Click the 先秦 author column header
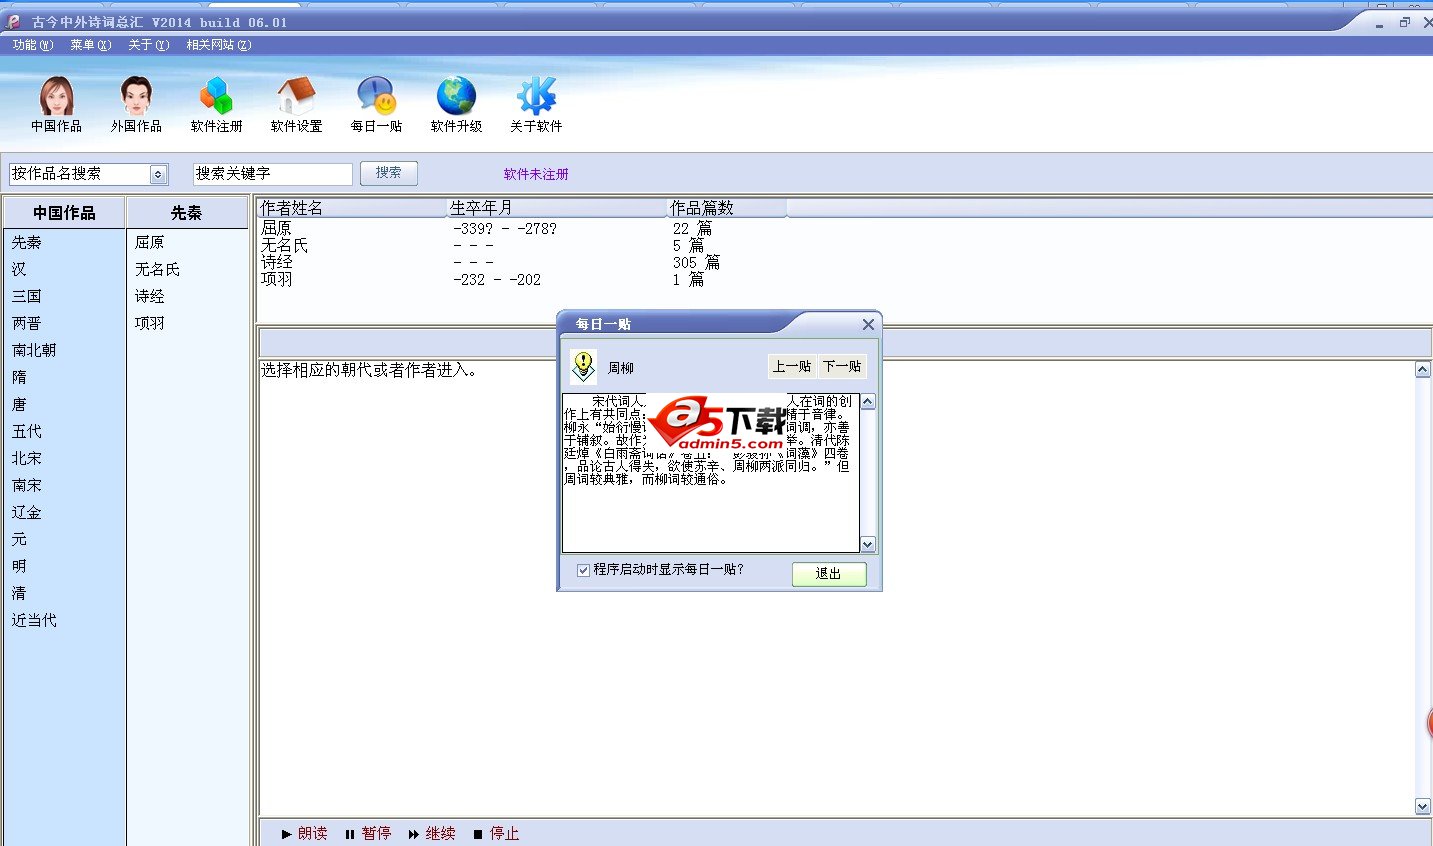This screenshot has width=1433, height=846. pyautogui.click(x=187, y=213)
